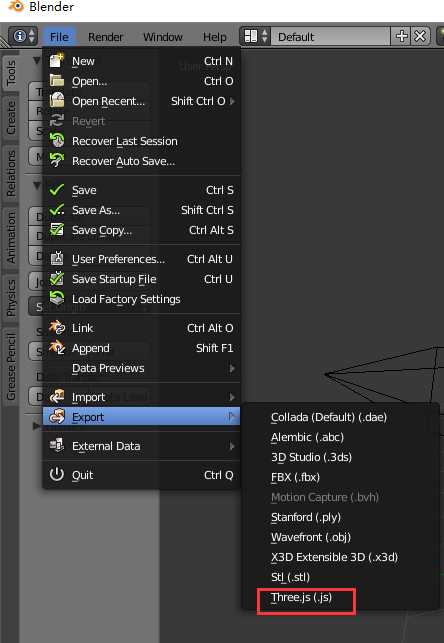This screenshot has width=444, height=643.
Task: Export as Three.js (.js)
Action: (x=301, y=597)
